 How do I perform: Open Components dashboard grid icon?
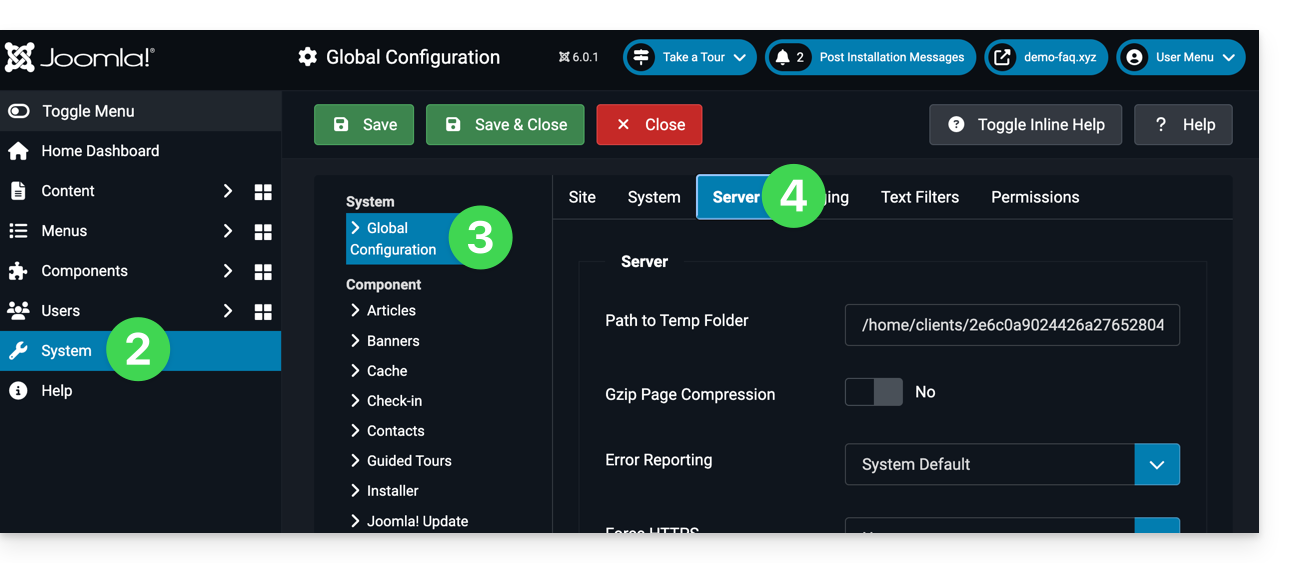point(263,272)
